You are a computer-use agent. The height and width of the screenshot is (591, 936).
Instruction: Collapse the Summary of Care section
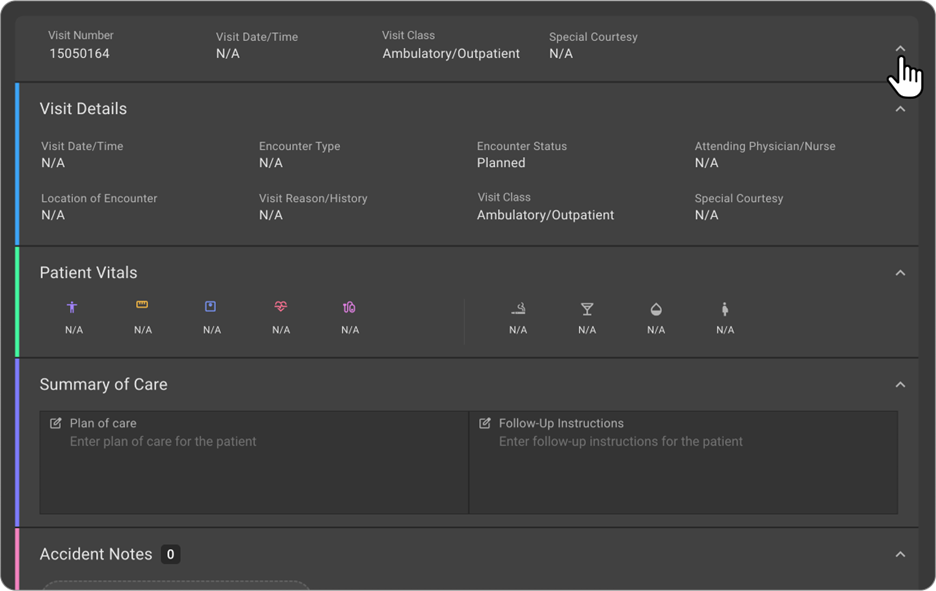pos(901,384)
